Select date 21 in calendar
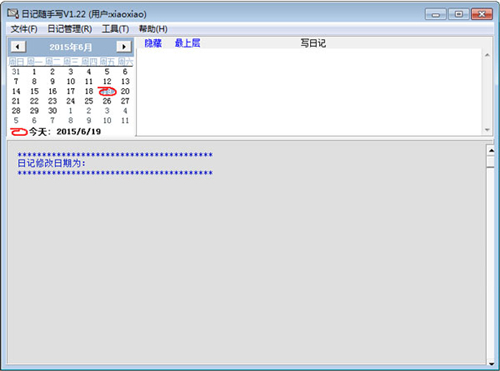This screenshot has height=371, width=500. pos(16,101)
